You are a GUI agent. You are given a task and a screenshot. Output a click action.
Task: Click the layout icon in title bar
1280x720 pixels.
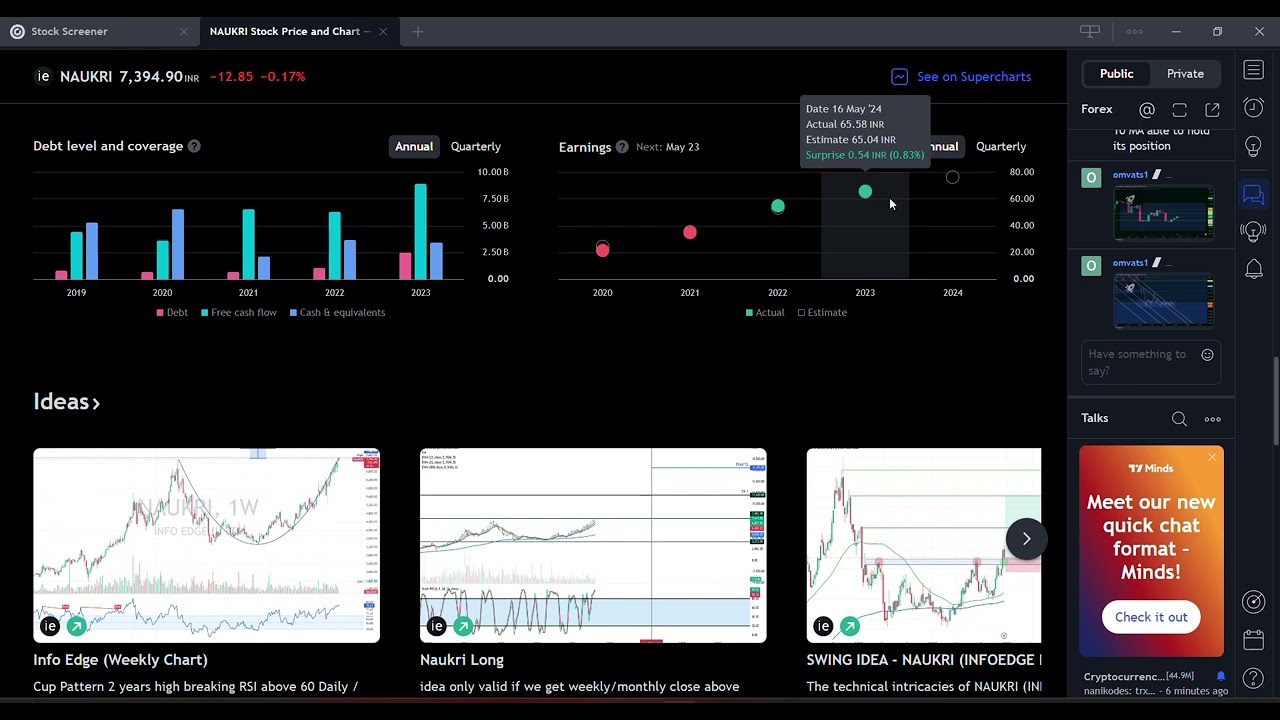pyautogui.click(x=1090, y=31)
